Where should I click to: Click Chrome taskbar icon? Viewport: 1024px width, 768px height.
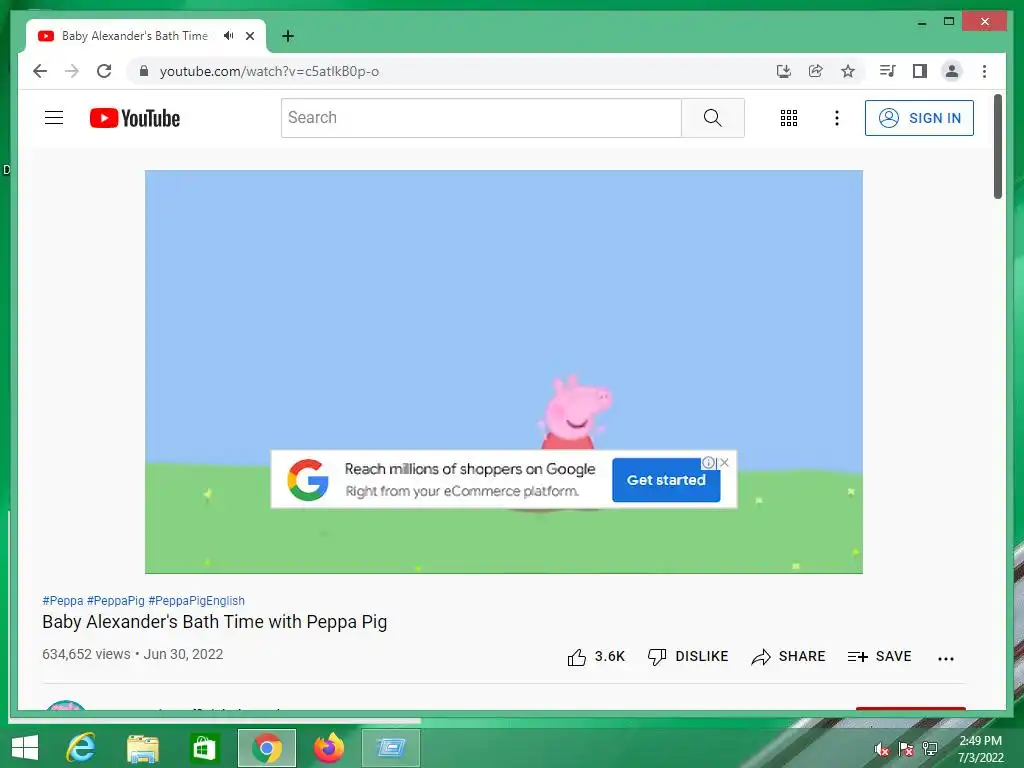click(266, 748)
